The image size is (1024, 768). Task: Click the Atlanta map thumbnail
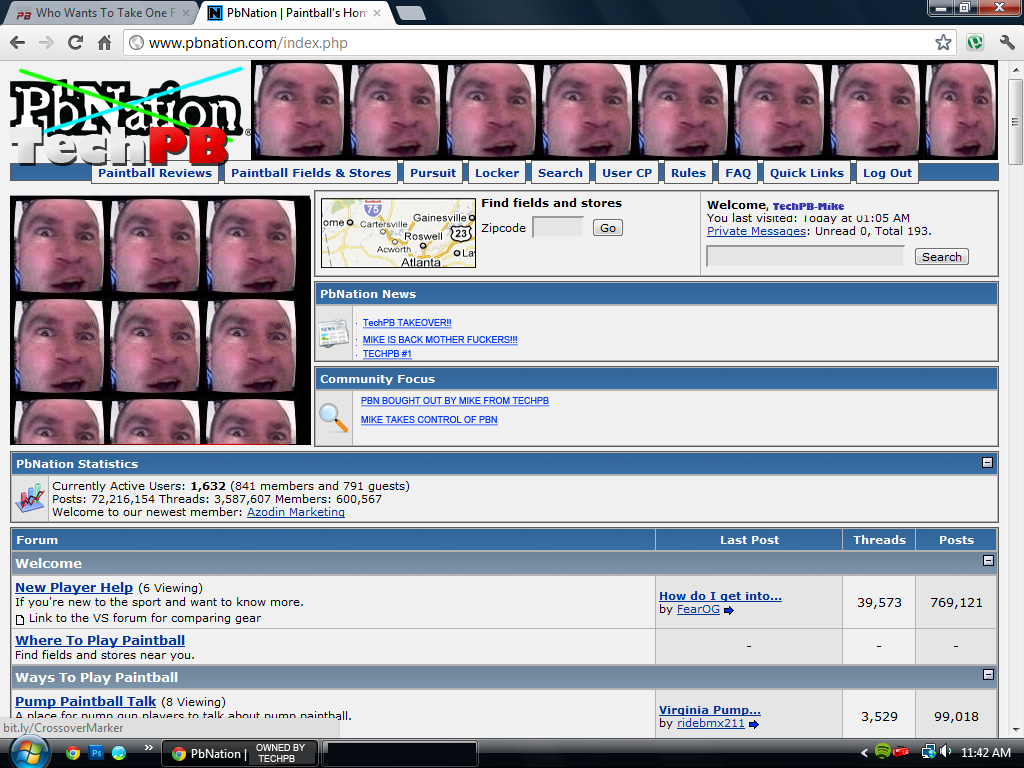398,233
